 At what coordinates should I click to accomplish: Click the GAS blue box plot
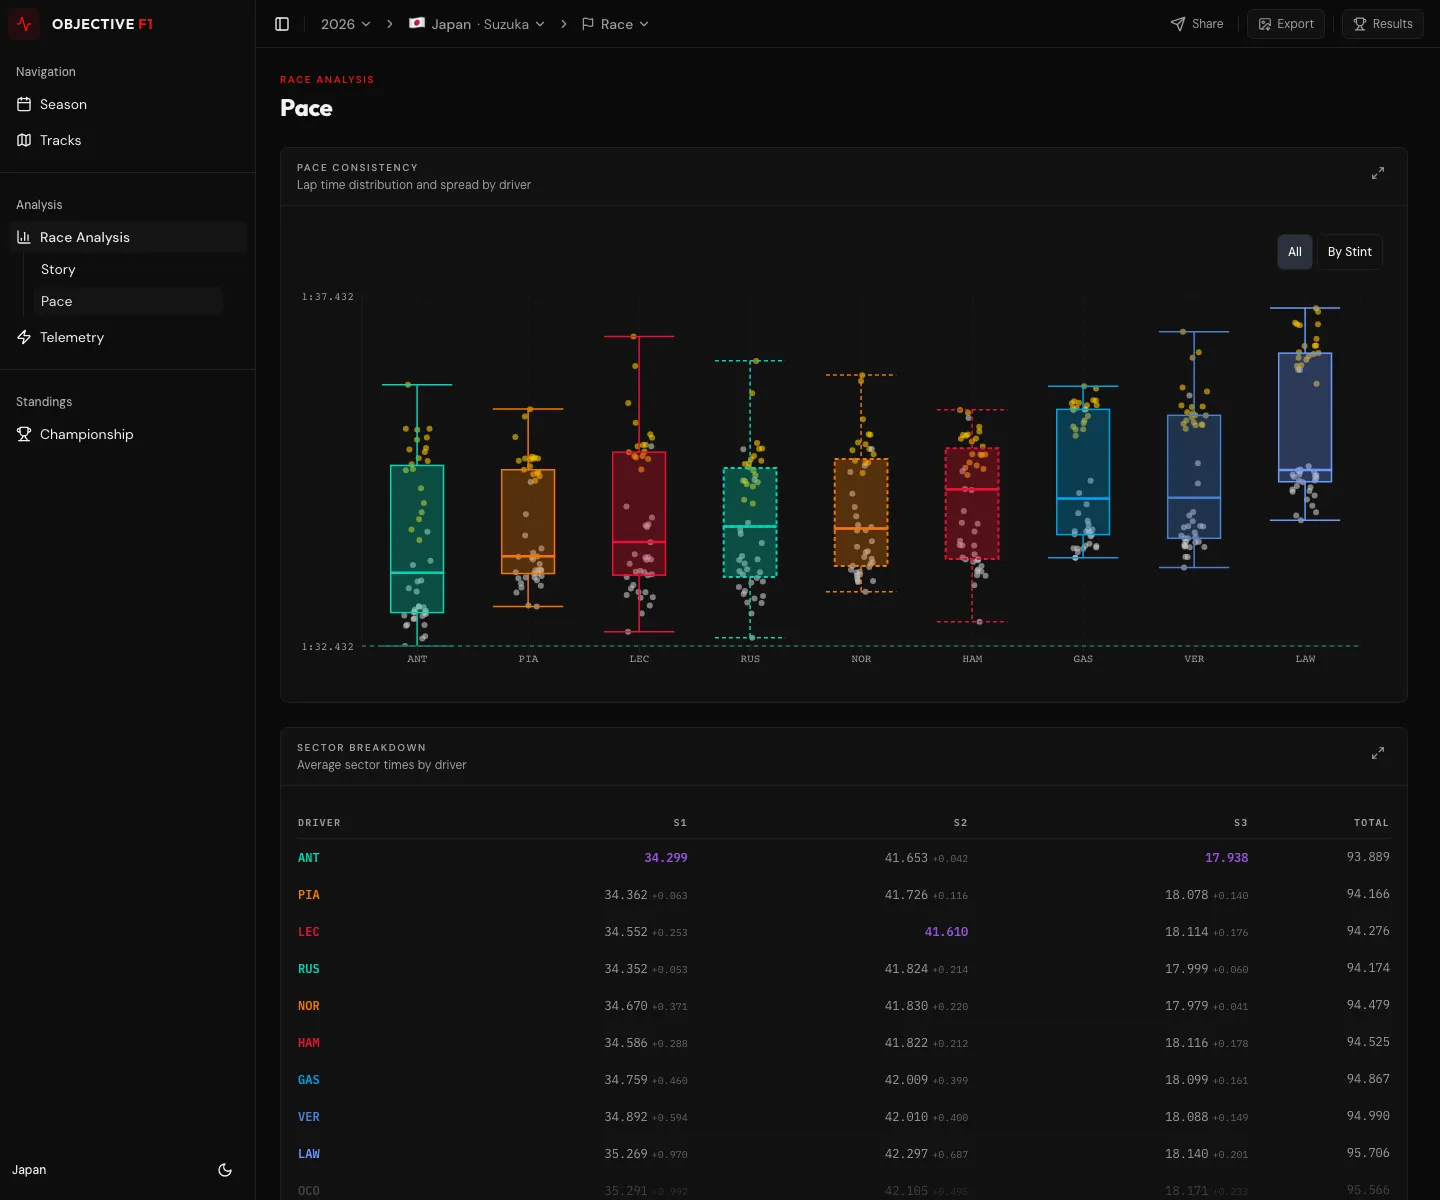click(x=1083, y=472)
